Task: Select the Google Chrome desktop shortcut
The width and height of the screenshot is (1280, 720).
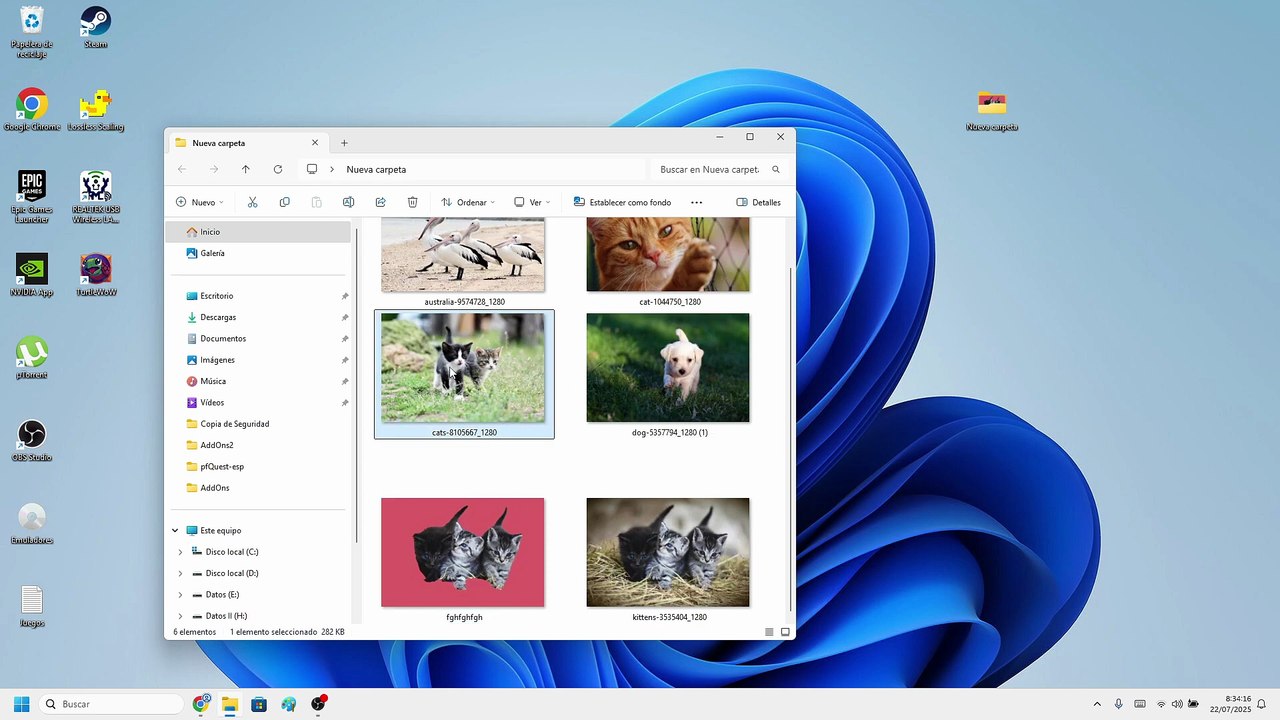Action: [x=32, y=110]
